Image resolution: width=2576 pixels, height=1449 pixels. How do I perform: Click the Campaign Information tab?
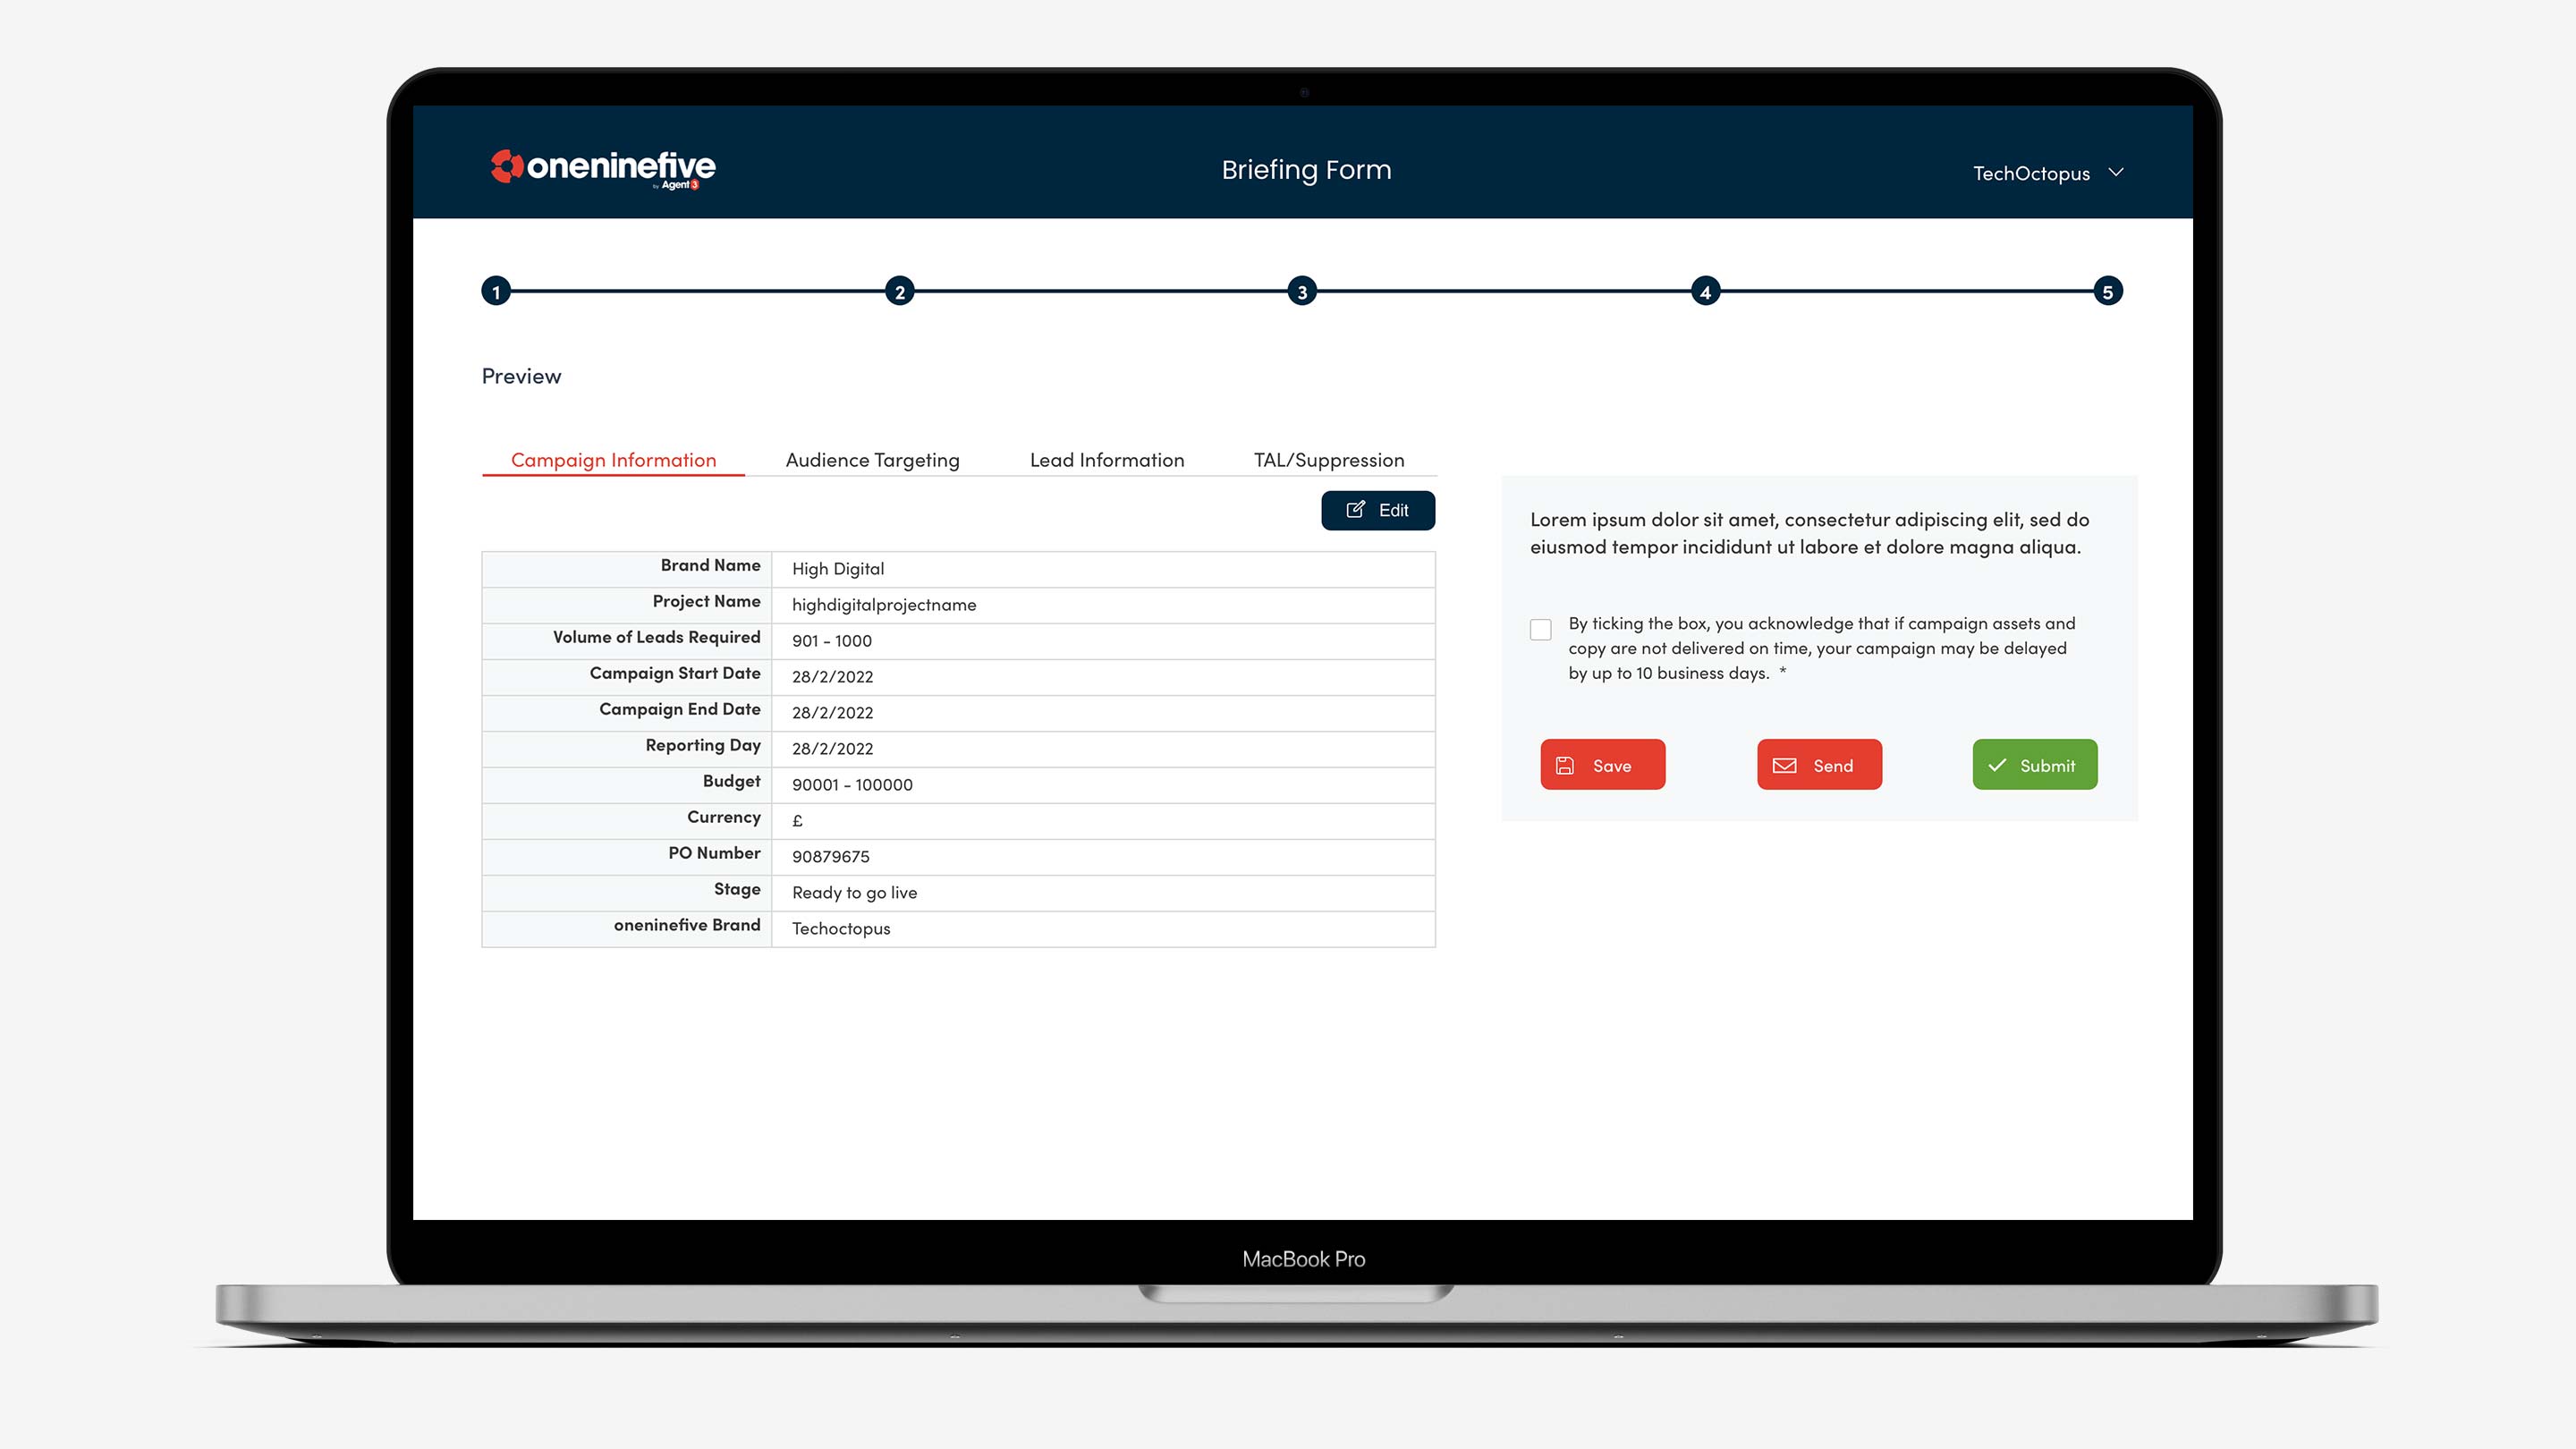click(x=612, y=460)
